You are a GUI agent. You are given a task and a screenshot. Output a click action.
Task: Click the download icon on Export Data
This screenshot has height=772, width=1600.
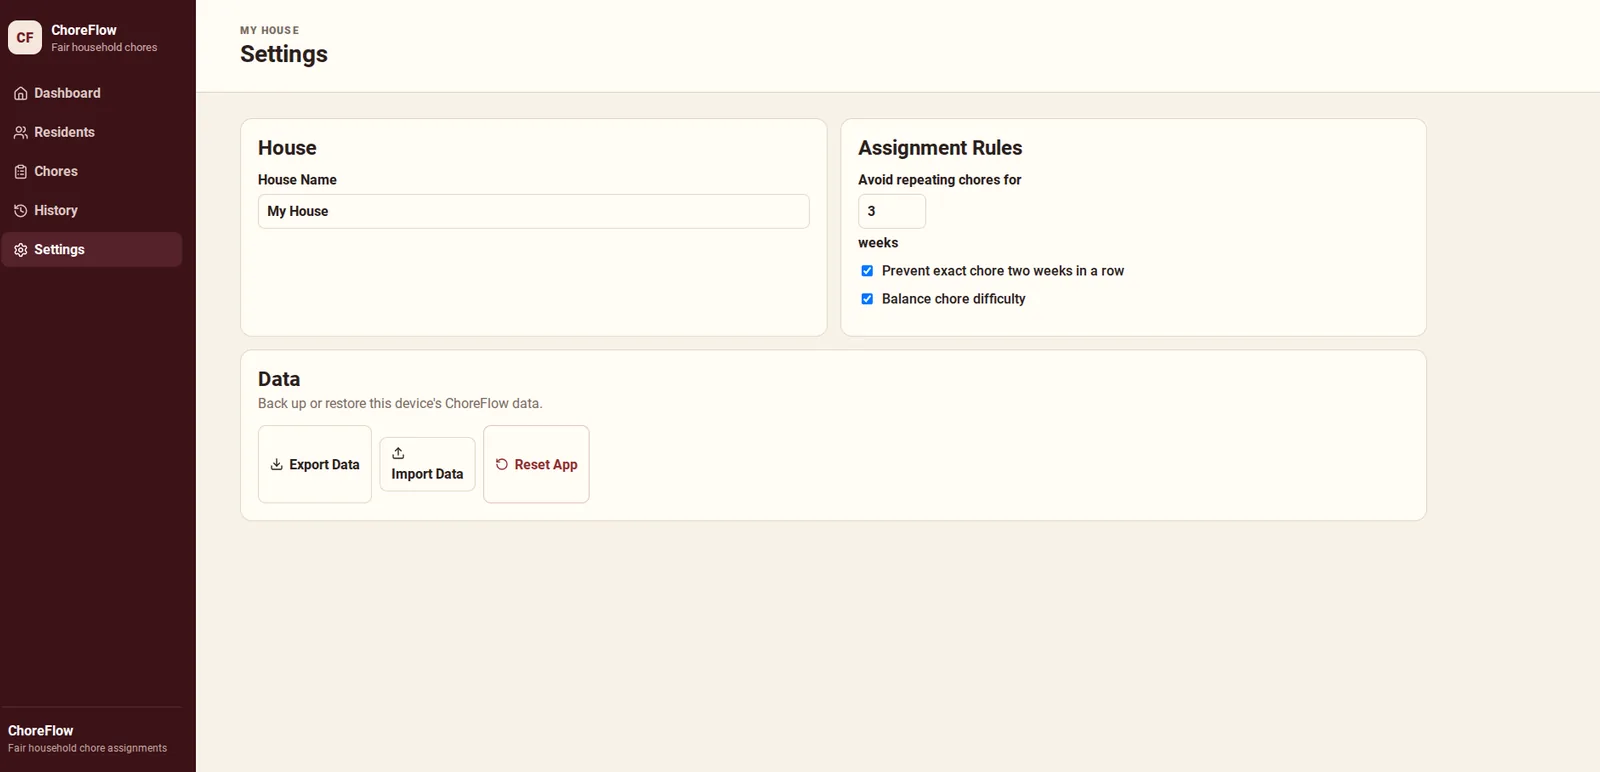[277, 464]
